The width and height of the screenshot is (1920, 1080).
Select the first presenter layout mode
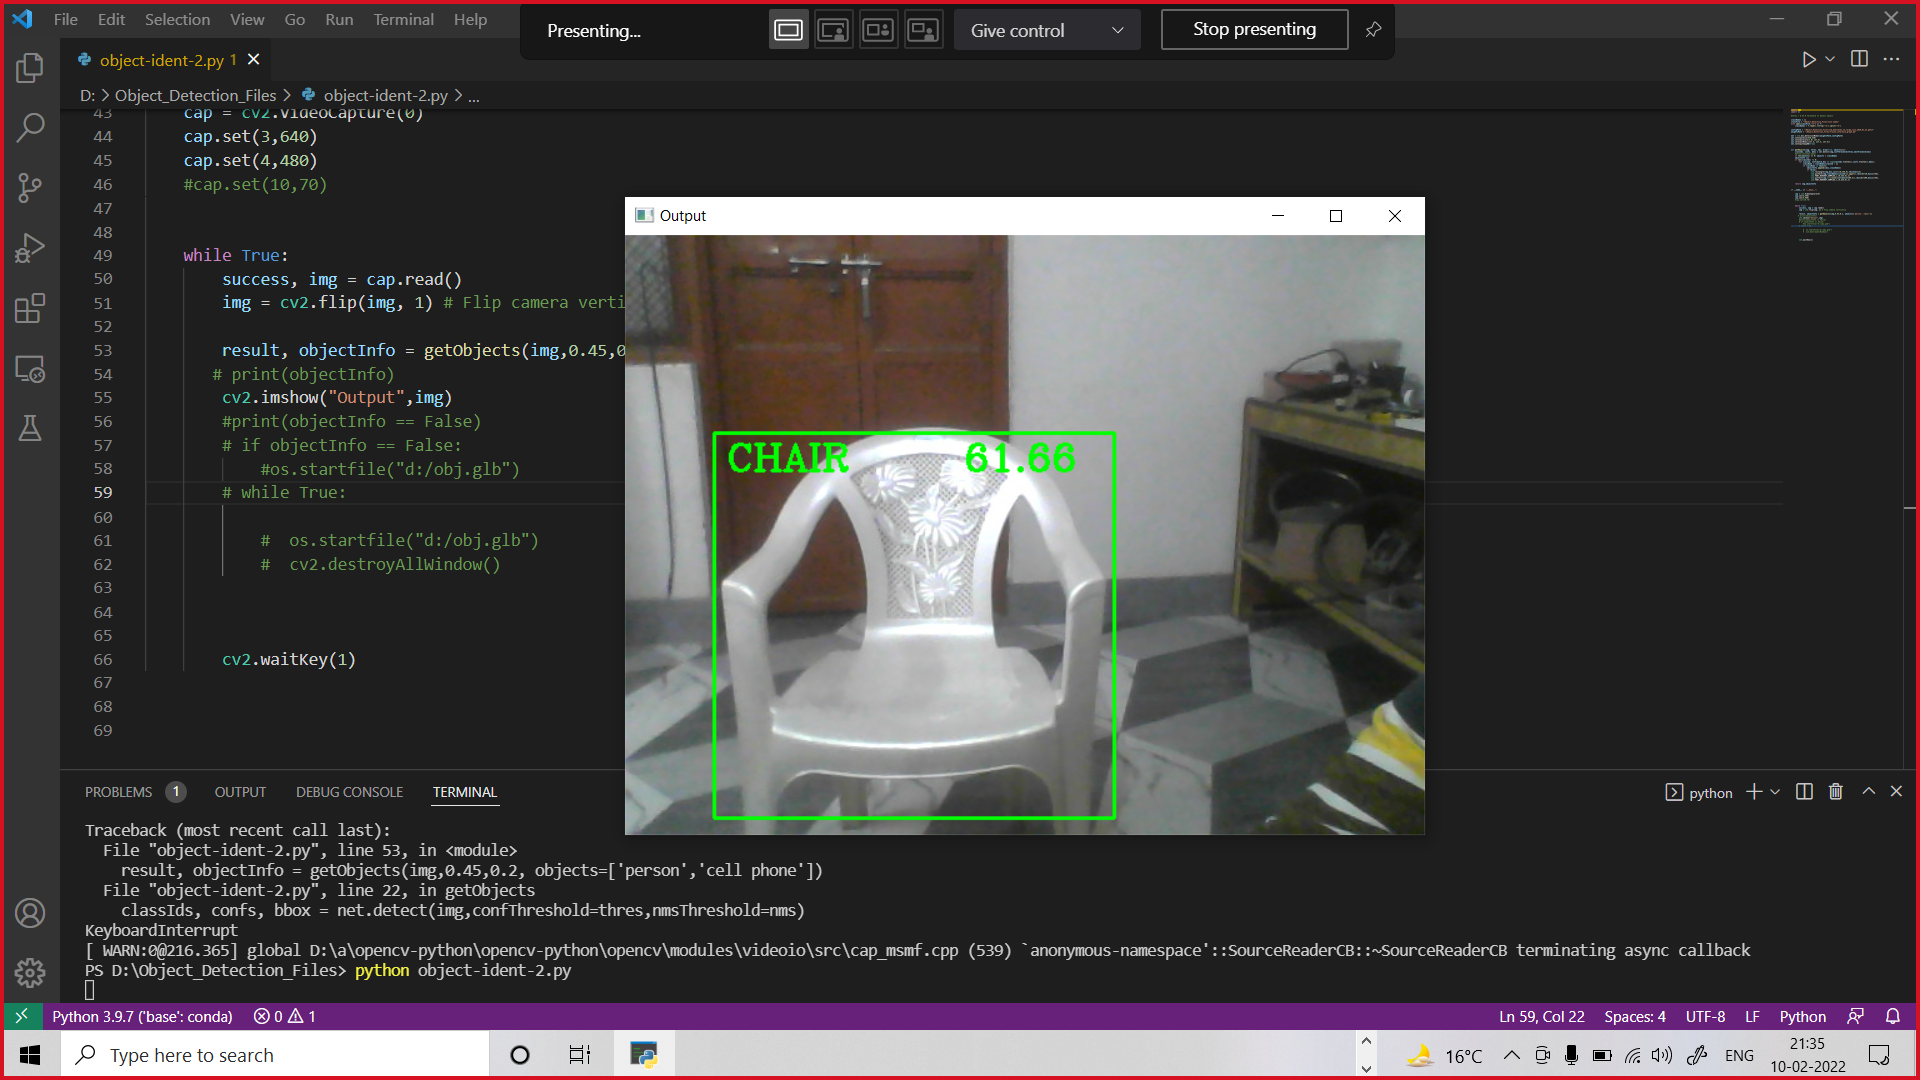pos(788,30)
